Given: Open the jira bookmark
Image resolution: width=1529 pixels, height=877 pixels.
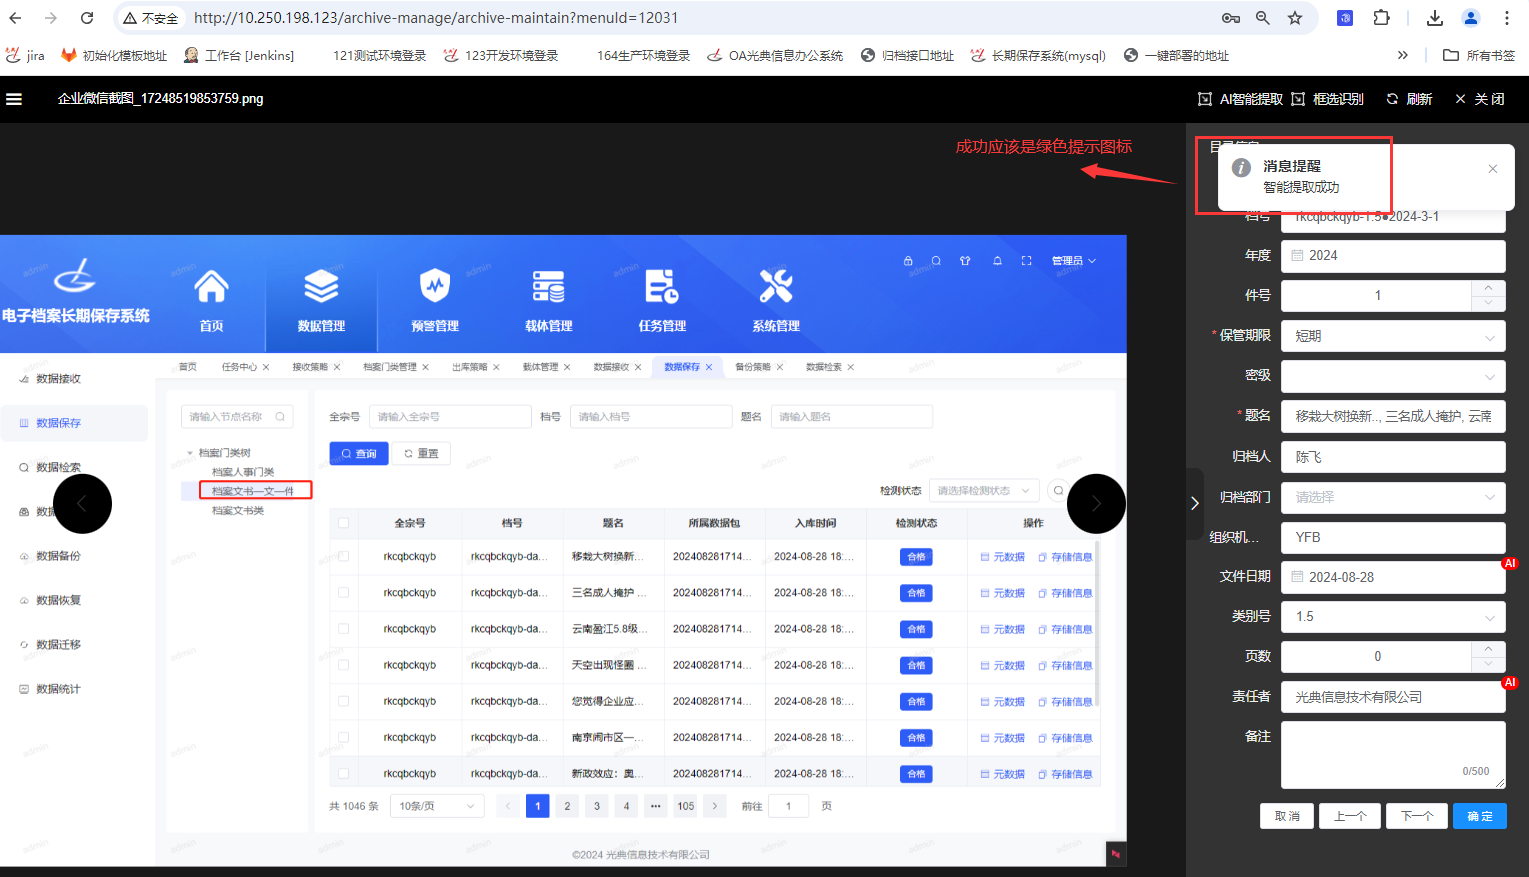Looking at the screenshot, I should point(25,56).
